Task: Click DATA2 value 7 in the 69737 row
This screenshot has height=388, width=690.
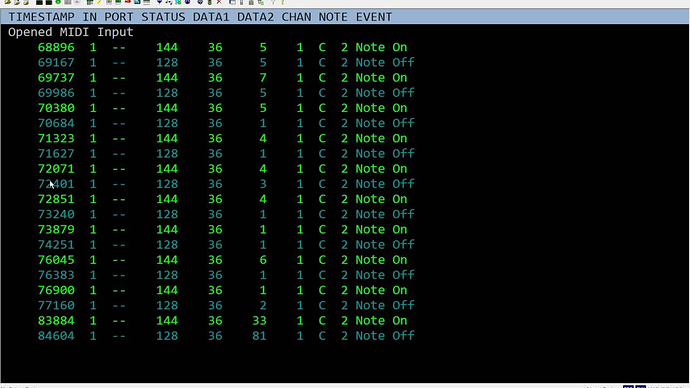Action: 263,77
